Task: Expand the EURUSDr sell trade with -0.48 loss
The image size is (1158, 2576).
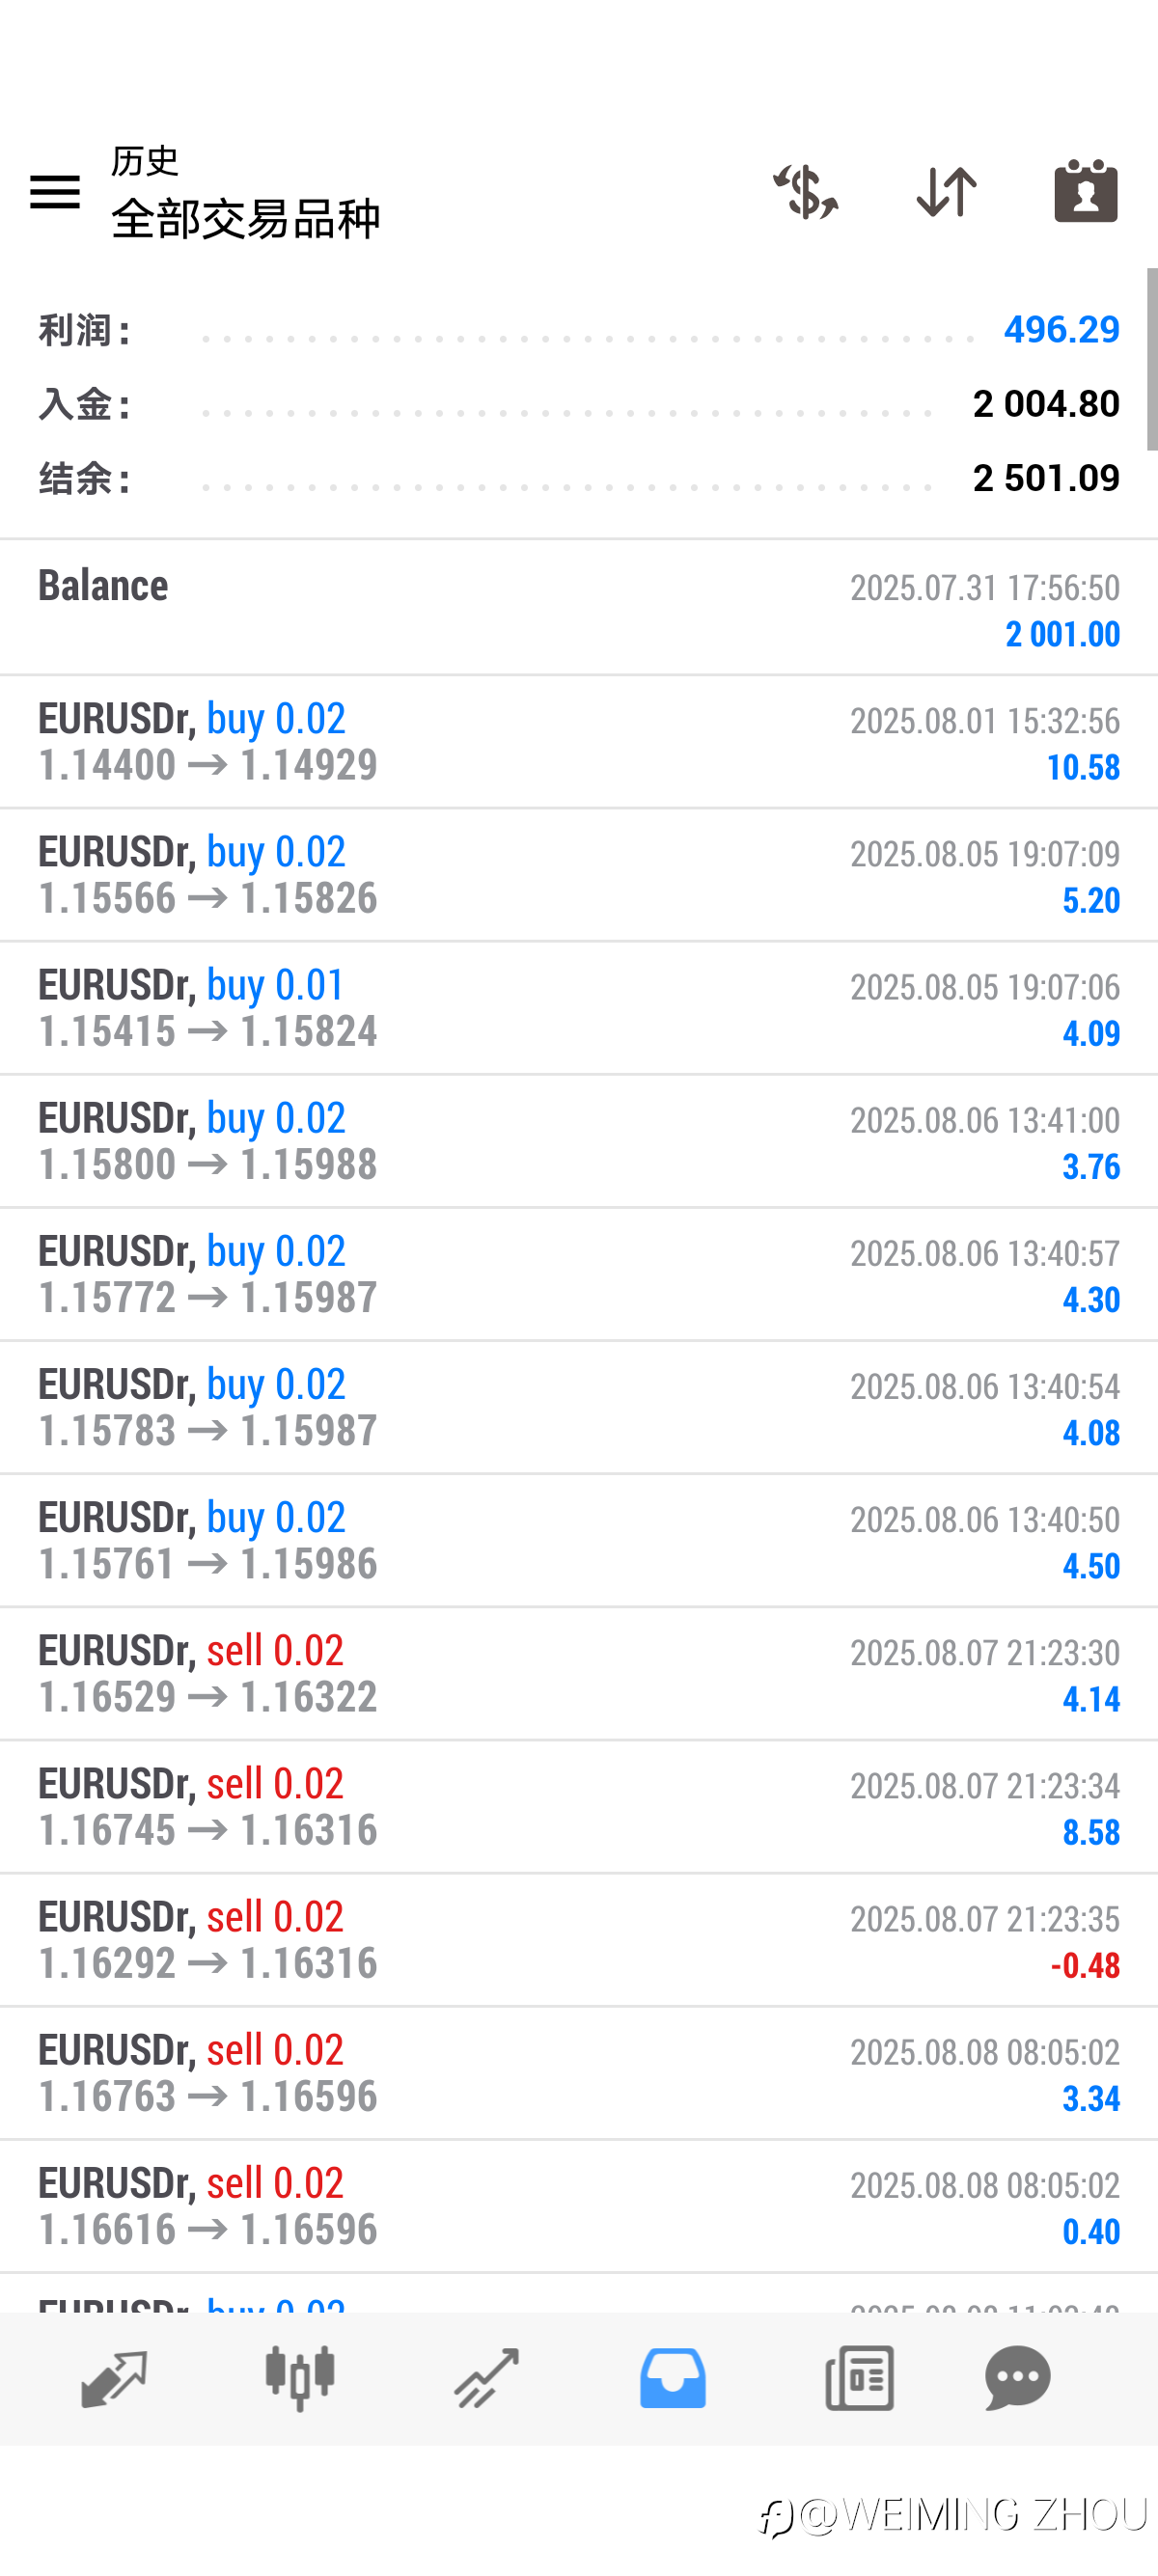Action: (x=579, y=1940)
